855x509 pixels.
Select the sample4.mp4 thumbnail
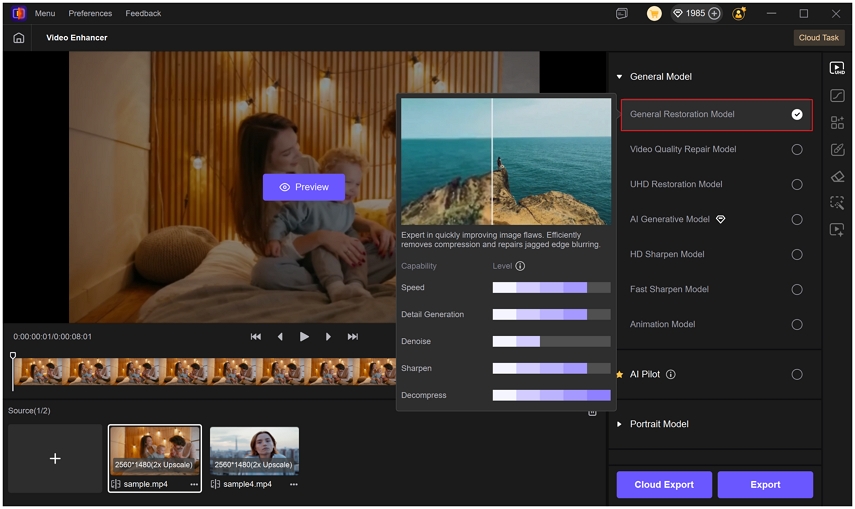254,451
